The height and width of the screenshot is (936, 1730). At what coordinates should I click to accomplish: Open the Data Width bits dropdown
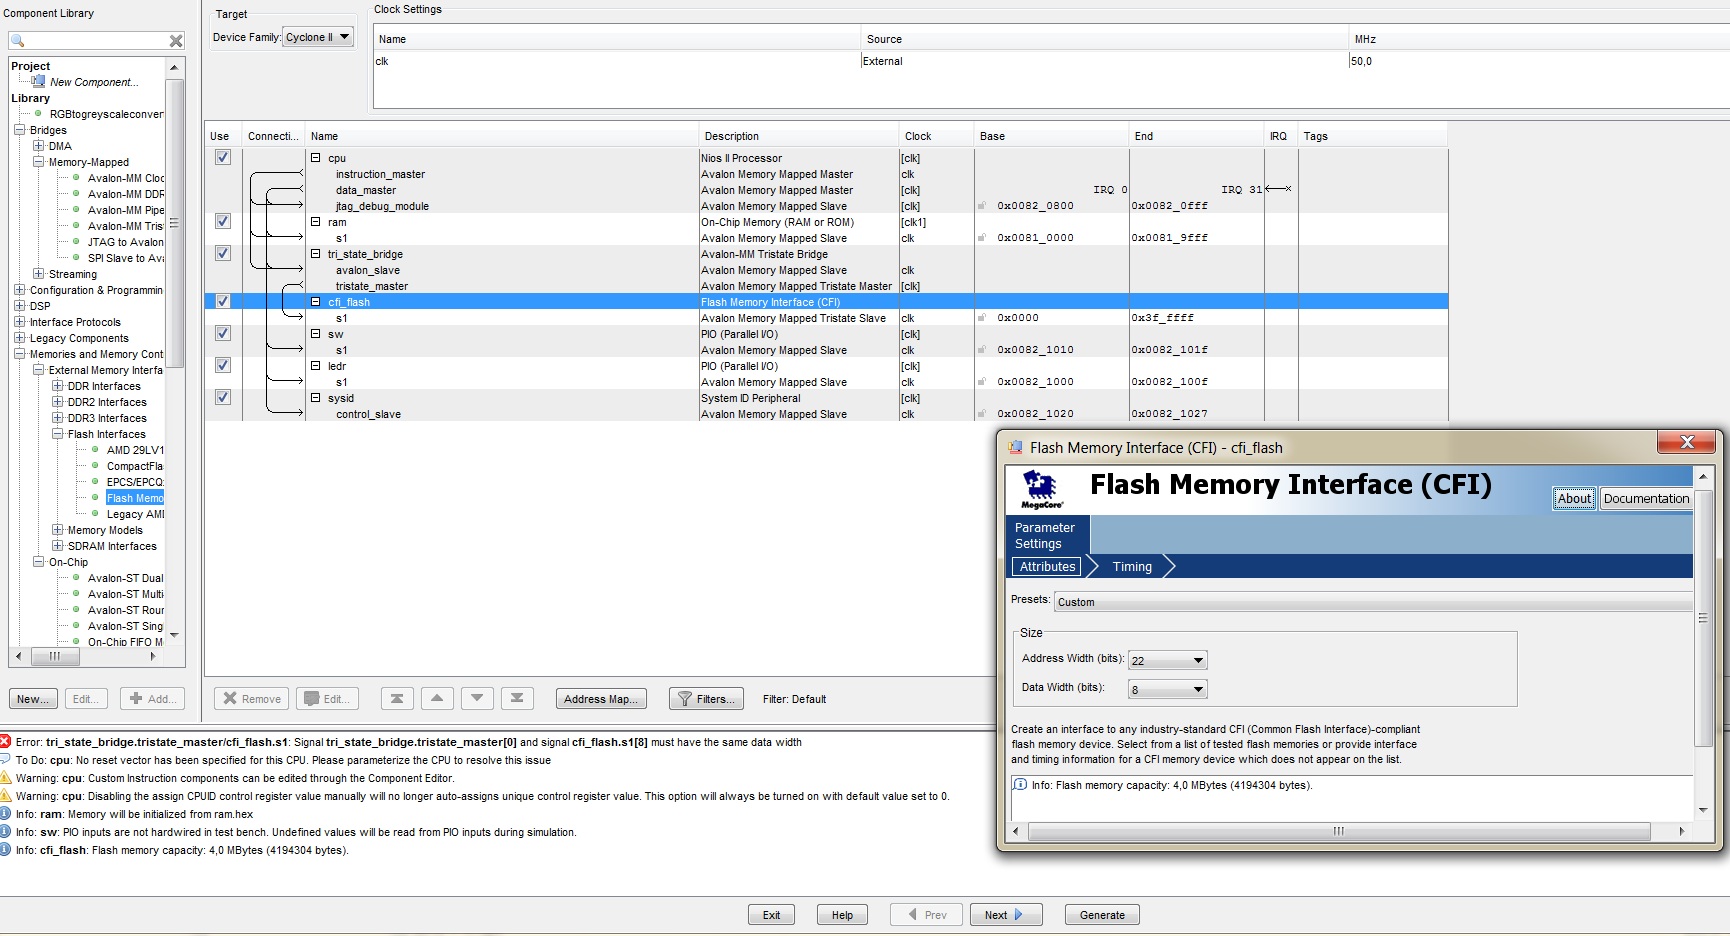1168,689
